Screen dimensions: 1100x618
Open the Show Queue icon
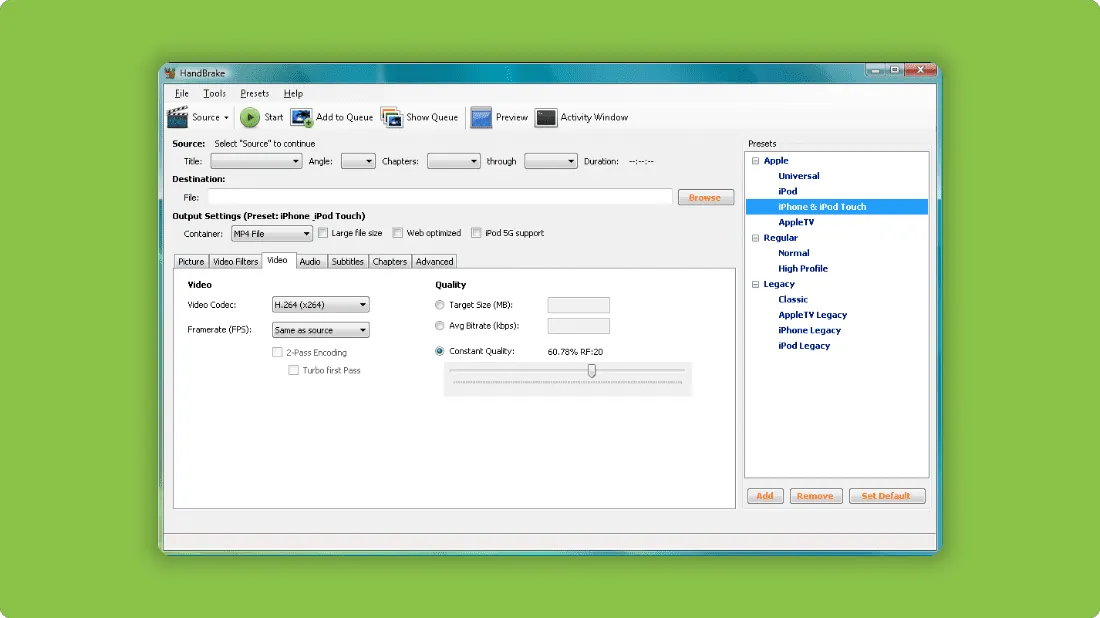coord(392,117)
